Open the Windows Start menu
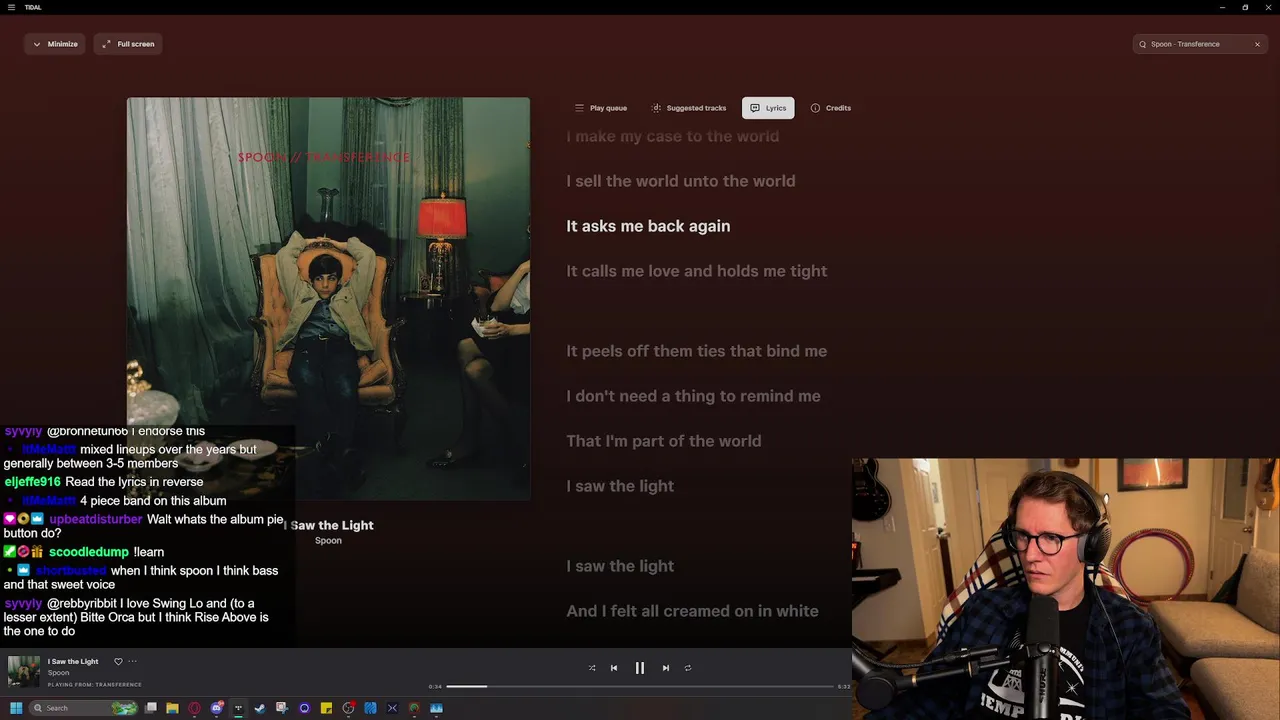This screenshot has width=1280, height=720. coord(16,708)
